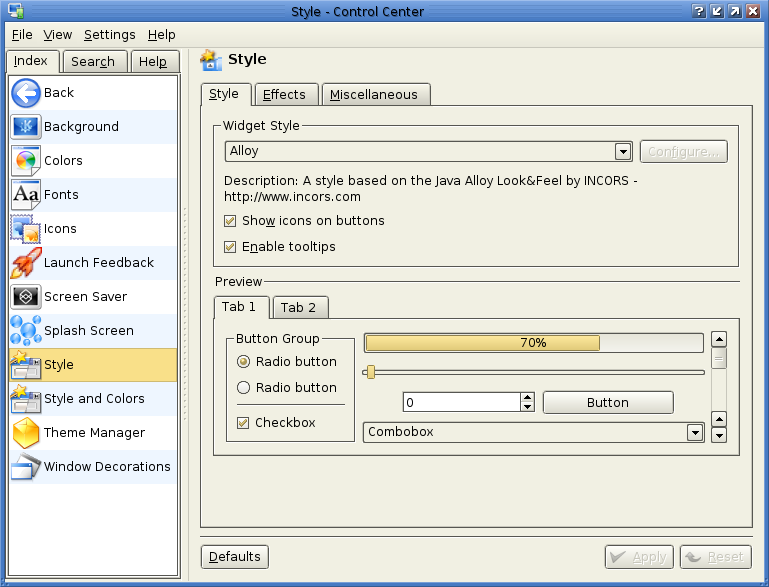The image size is (769, 587).
Task: Click the Configure... button
Action: click(x=684, y=152)
